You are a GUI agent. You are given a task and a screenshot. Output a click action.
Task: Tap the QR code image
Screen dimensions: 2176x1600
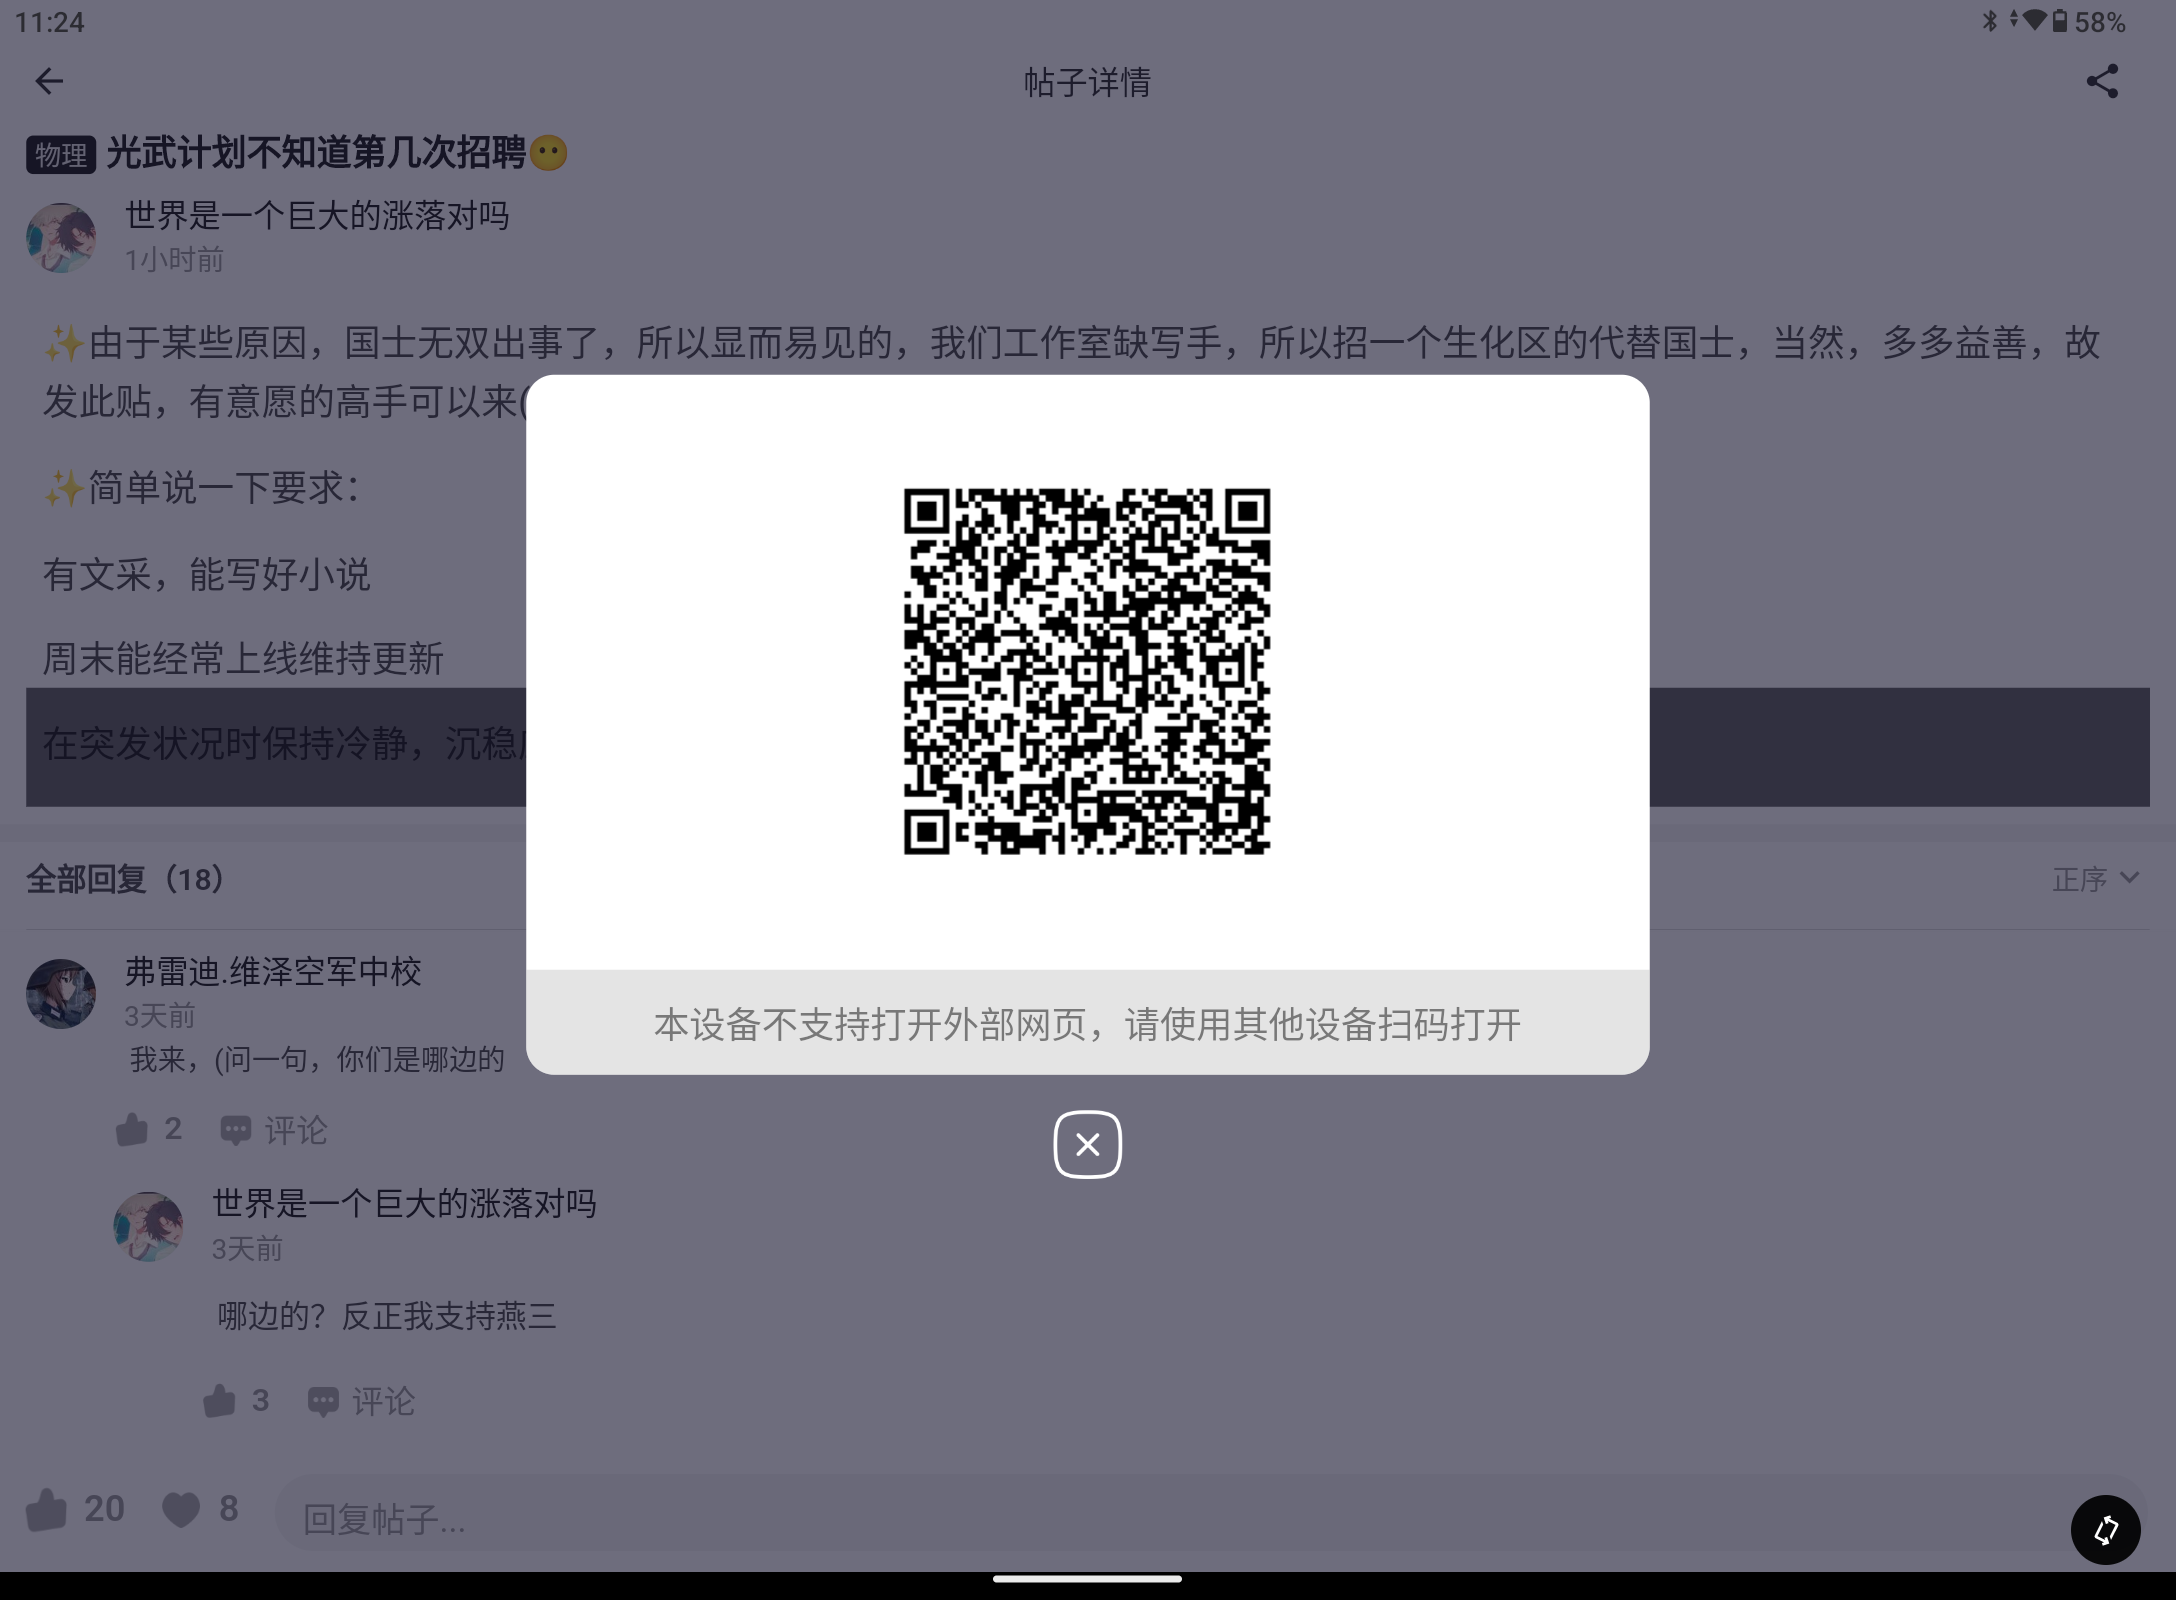(x=1087, y=671)
